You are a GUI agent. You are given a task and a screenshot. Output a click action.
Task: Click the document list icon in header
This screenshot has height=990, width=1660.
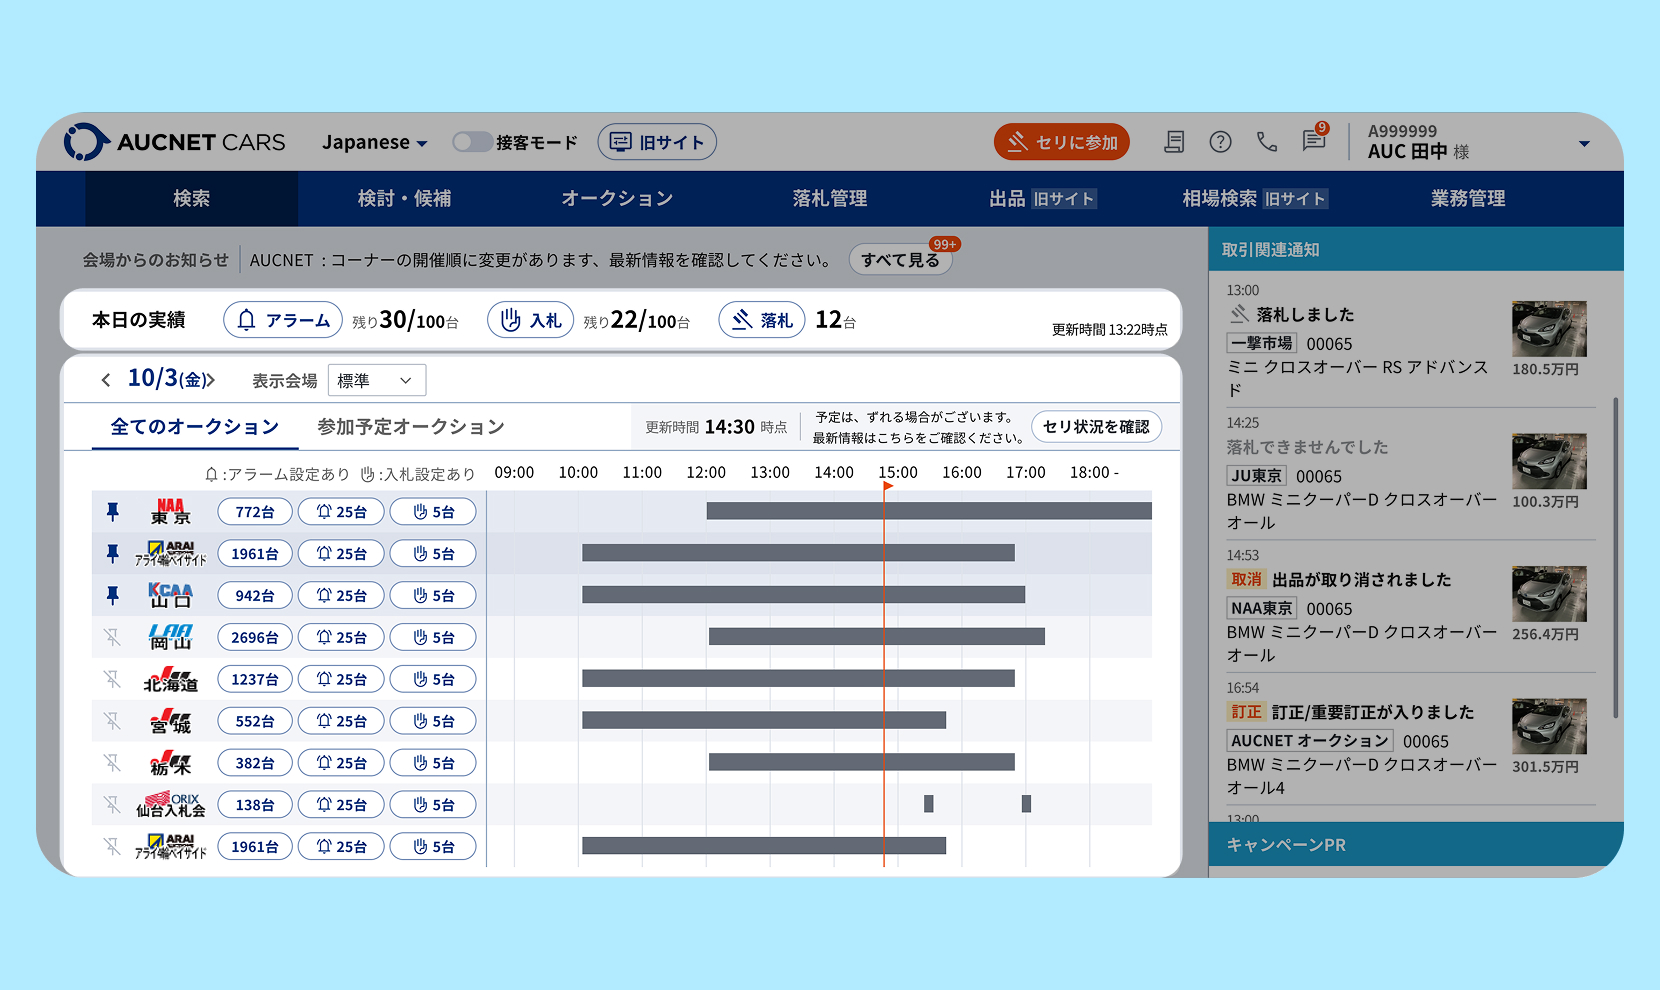1174,142
